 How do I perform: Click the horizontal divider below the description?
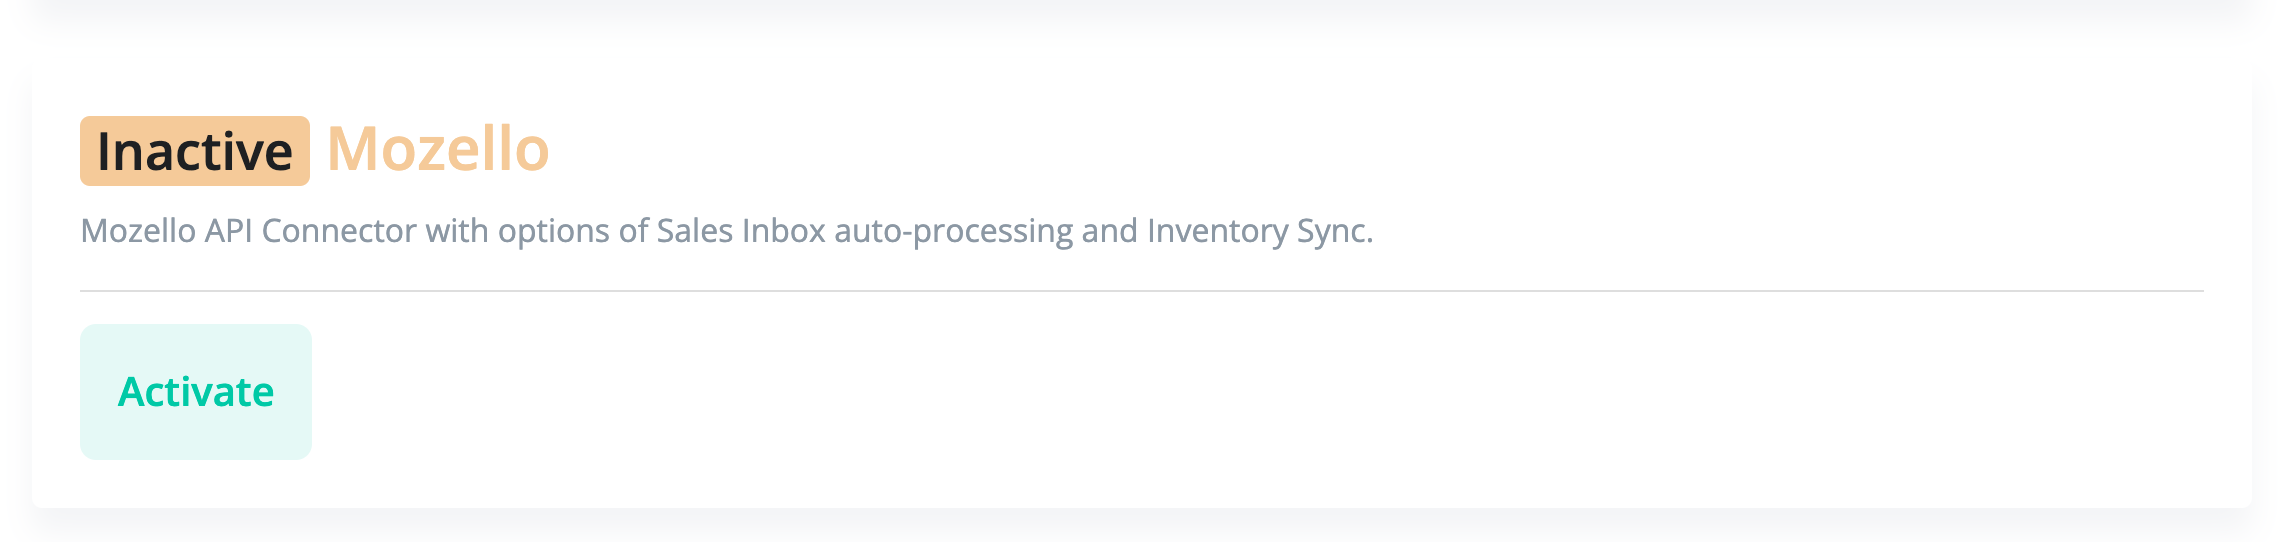1140,291
